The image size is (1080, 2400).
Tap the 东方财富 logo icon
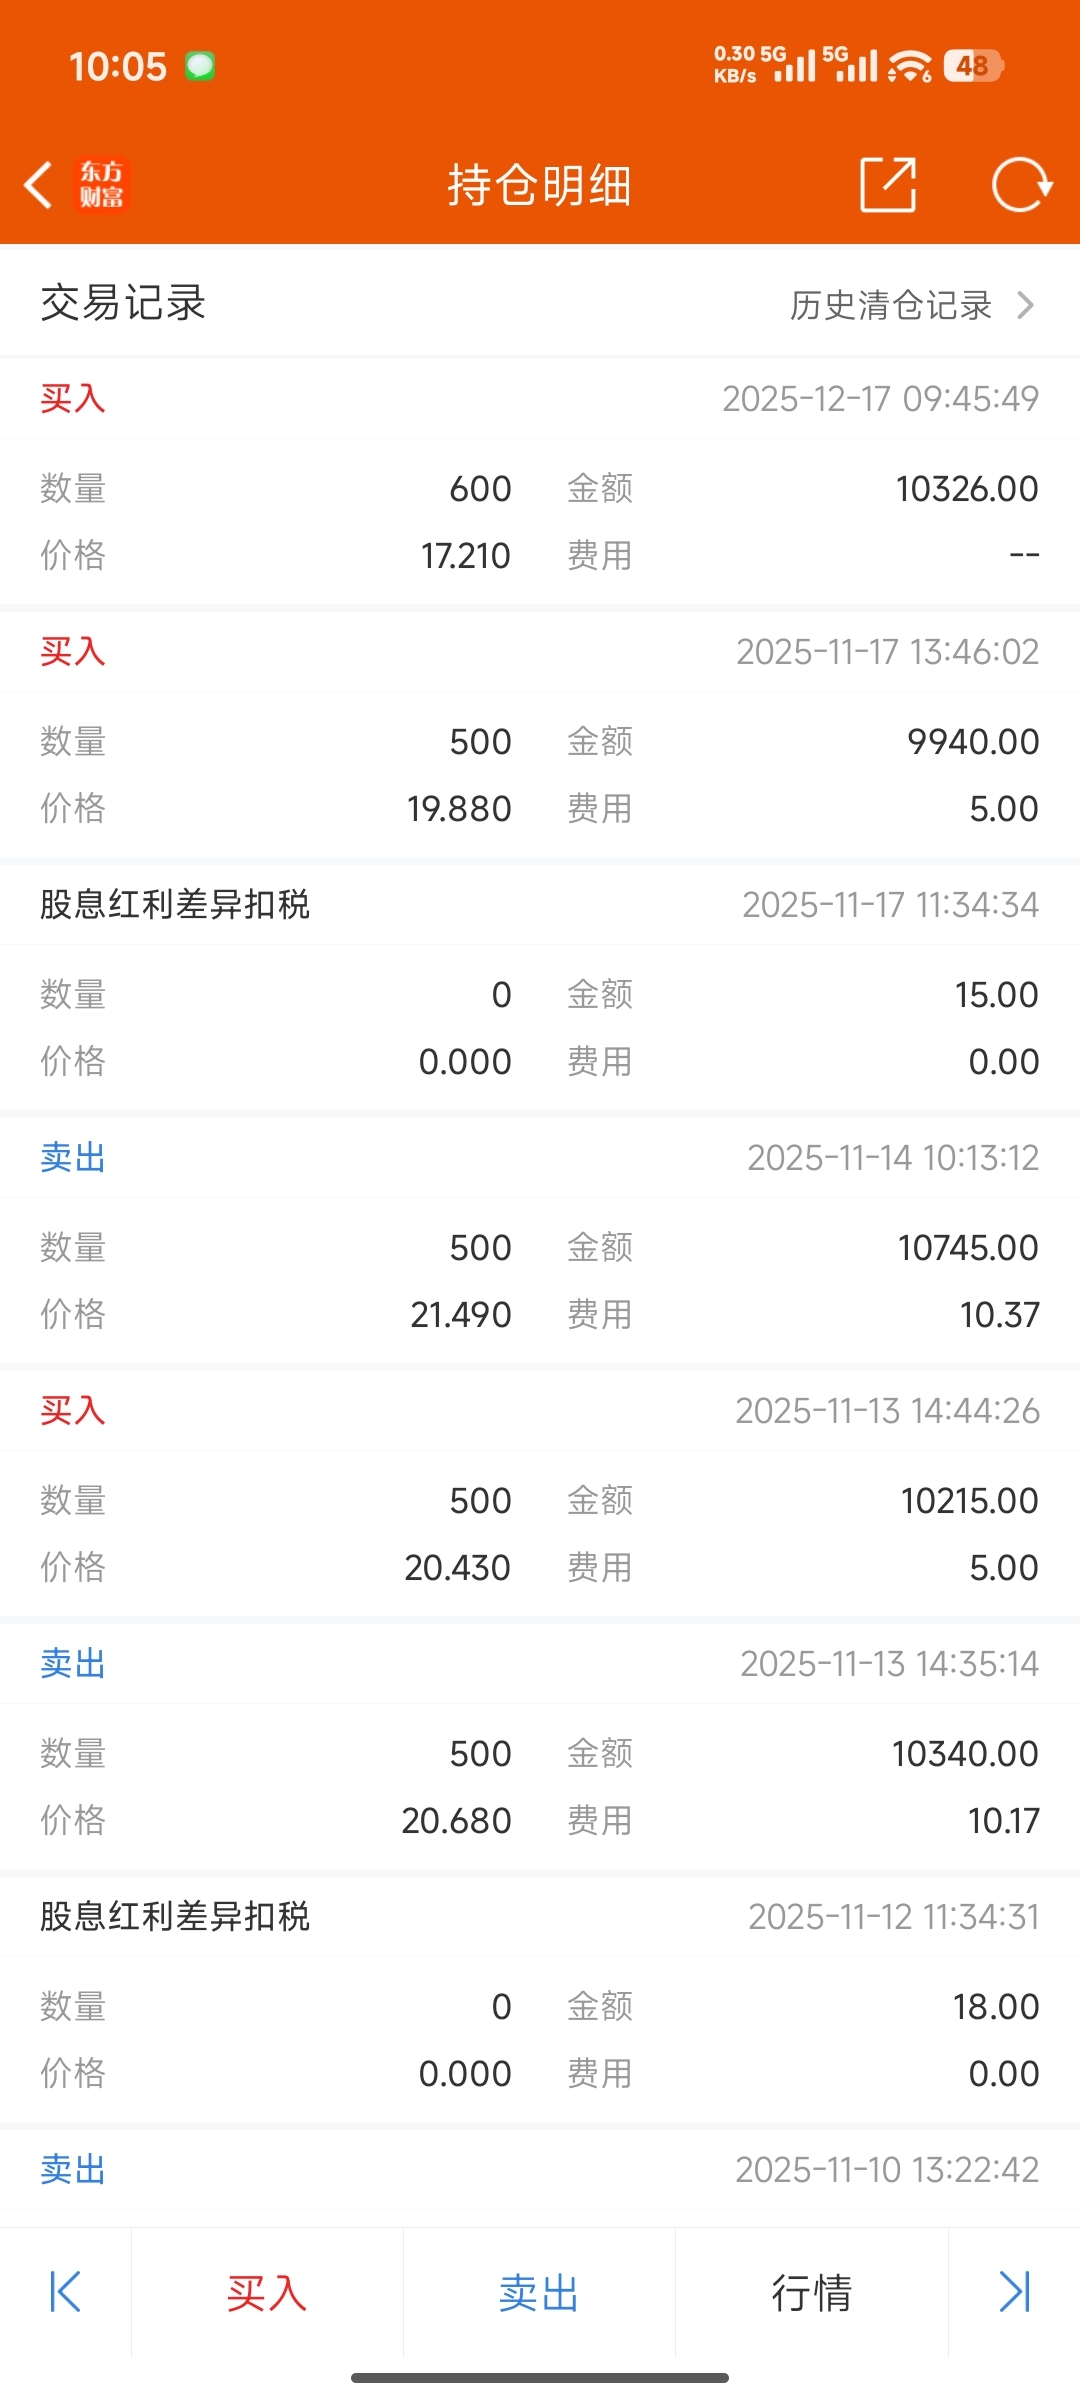tap(102, 185)
